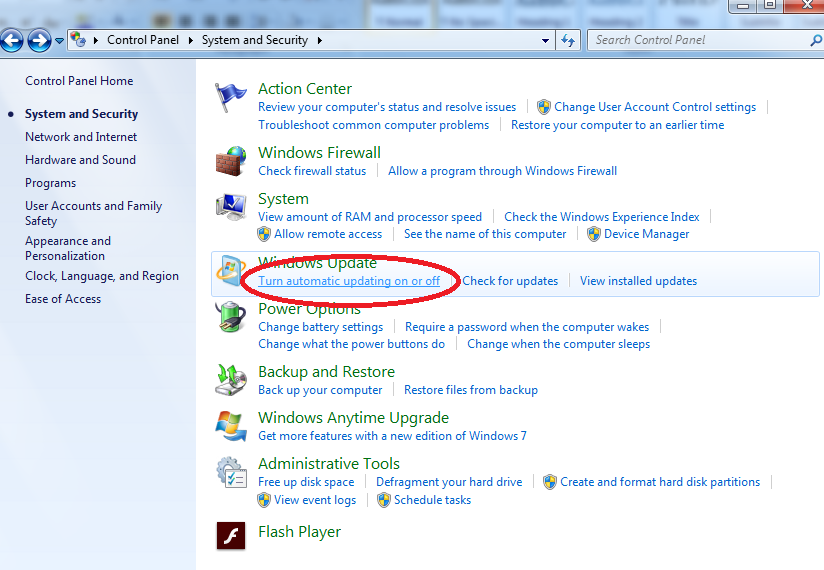Check firewall status
Viewport: 824px width, 570px height.
tap(312, 171)
